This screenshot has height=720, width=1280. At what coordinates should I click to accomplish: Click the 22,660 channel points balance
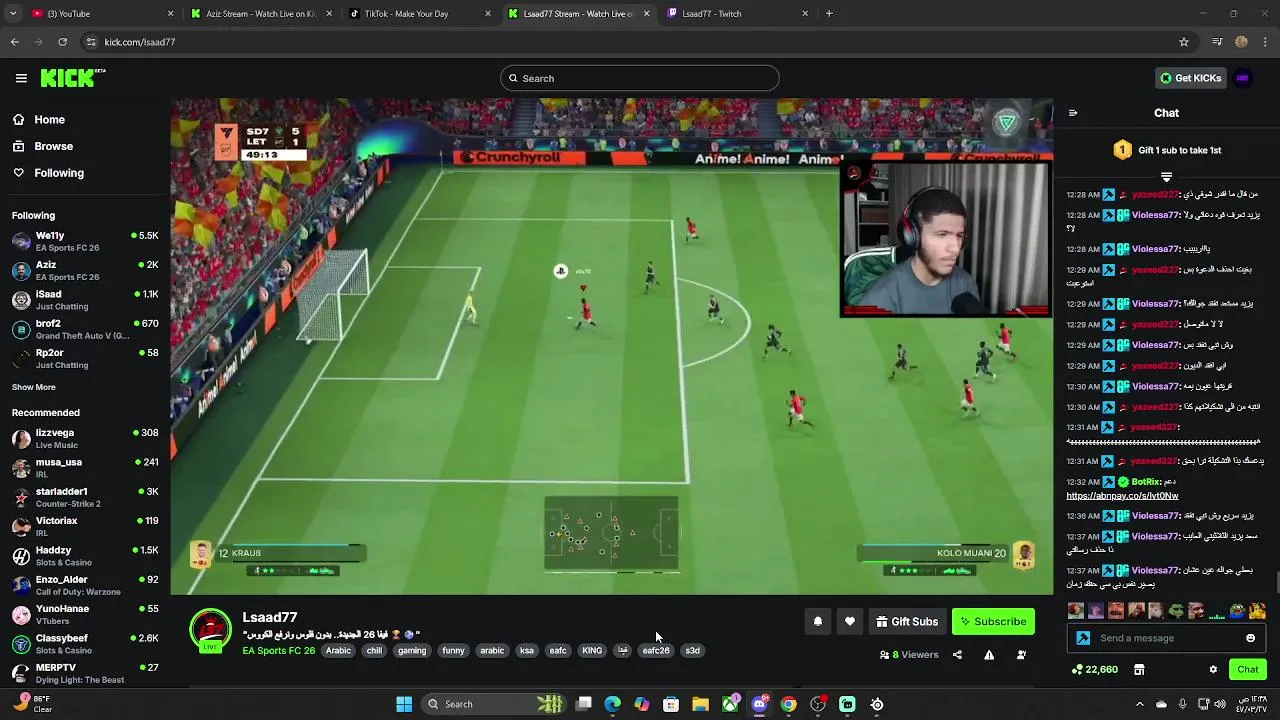tap(1095, 669)
